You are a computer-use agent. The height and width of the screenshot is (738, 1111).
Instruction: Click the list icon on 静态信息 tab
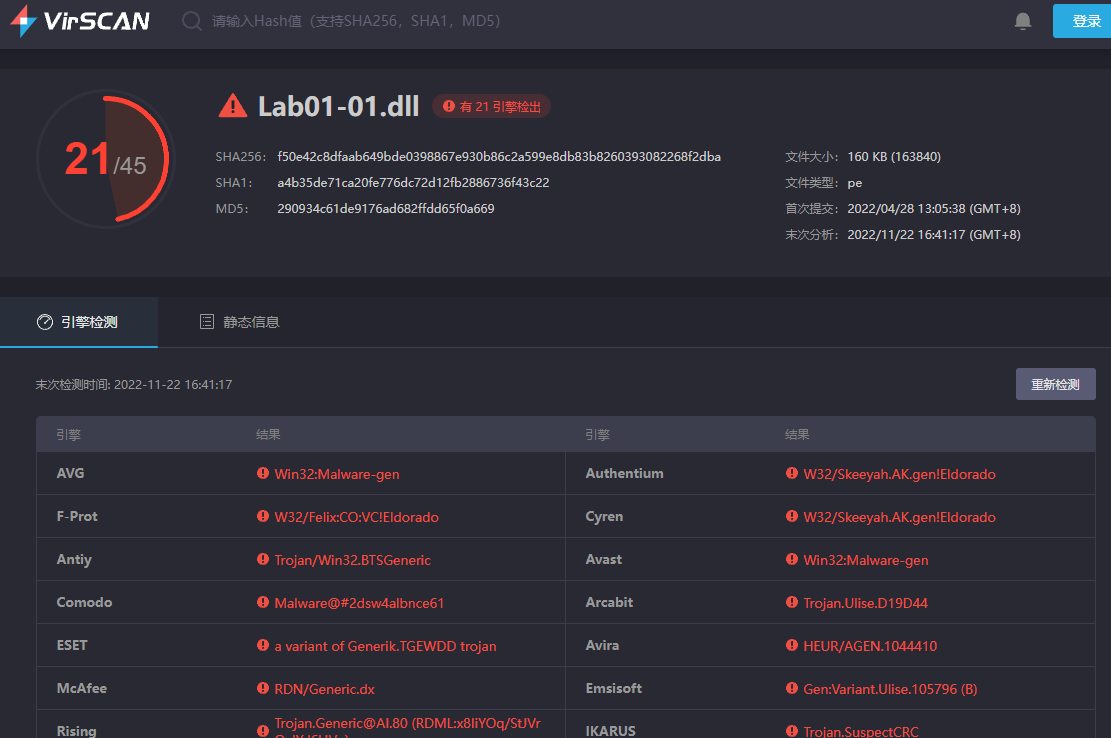click(207, 322)
